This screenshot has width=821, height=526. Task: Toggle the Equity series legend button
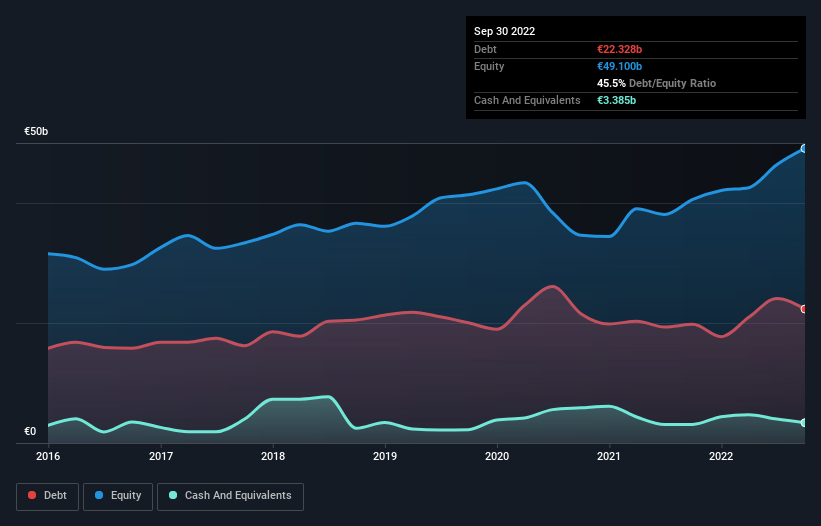(x=118, y=496)
